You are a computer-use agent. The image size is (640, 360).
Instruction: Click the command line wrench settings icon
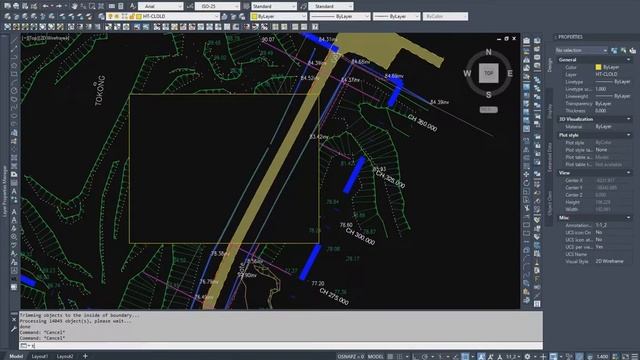pyautogui.click(x=13, y=329)
